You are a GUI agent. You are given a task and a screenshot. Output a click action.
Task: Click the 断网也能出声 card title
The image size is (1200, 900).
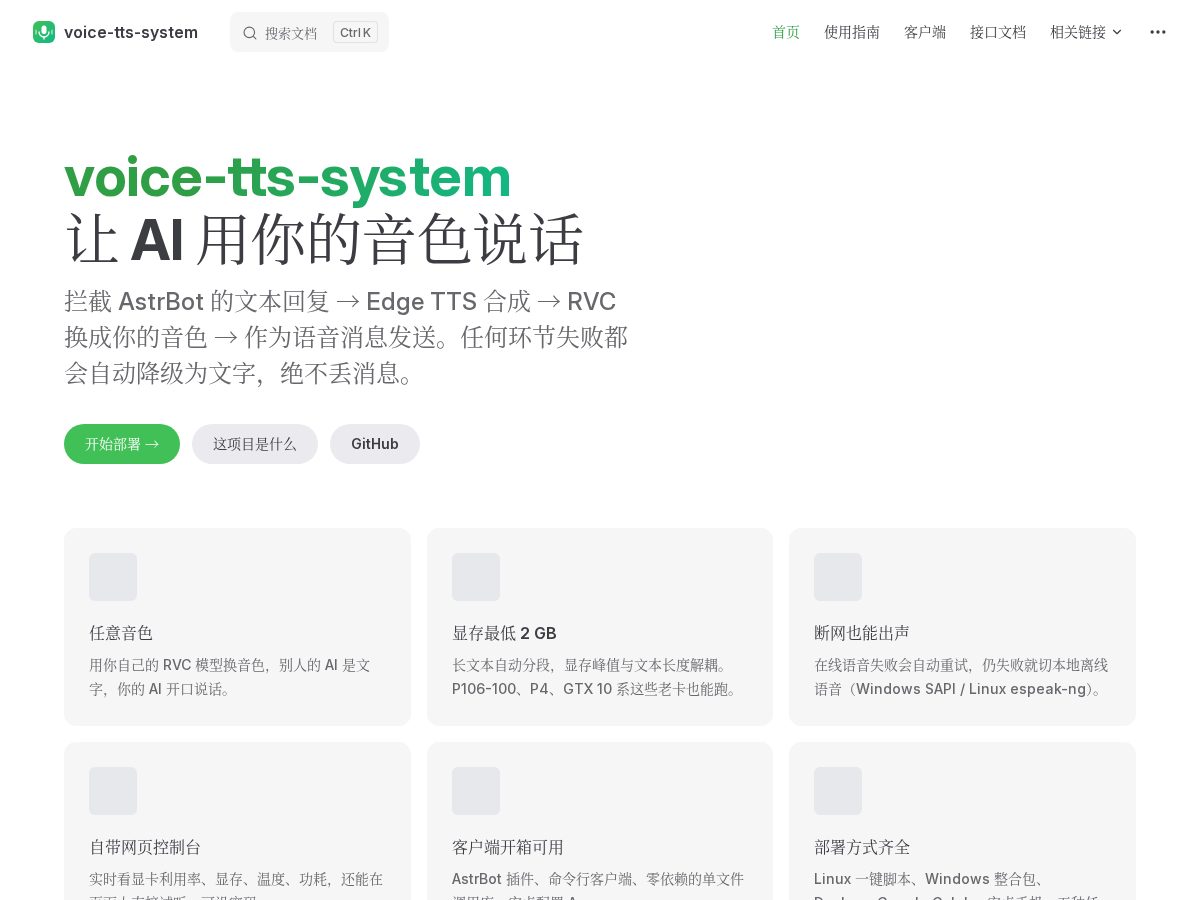862,633
